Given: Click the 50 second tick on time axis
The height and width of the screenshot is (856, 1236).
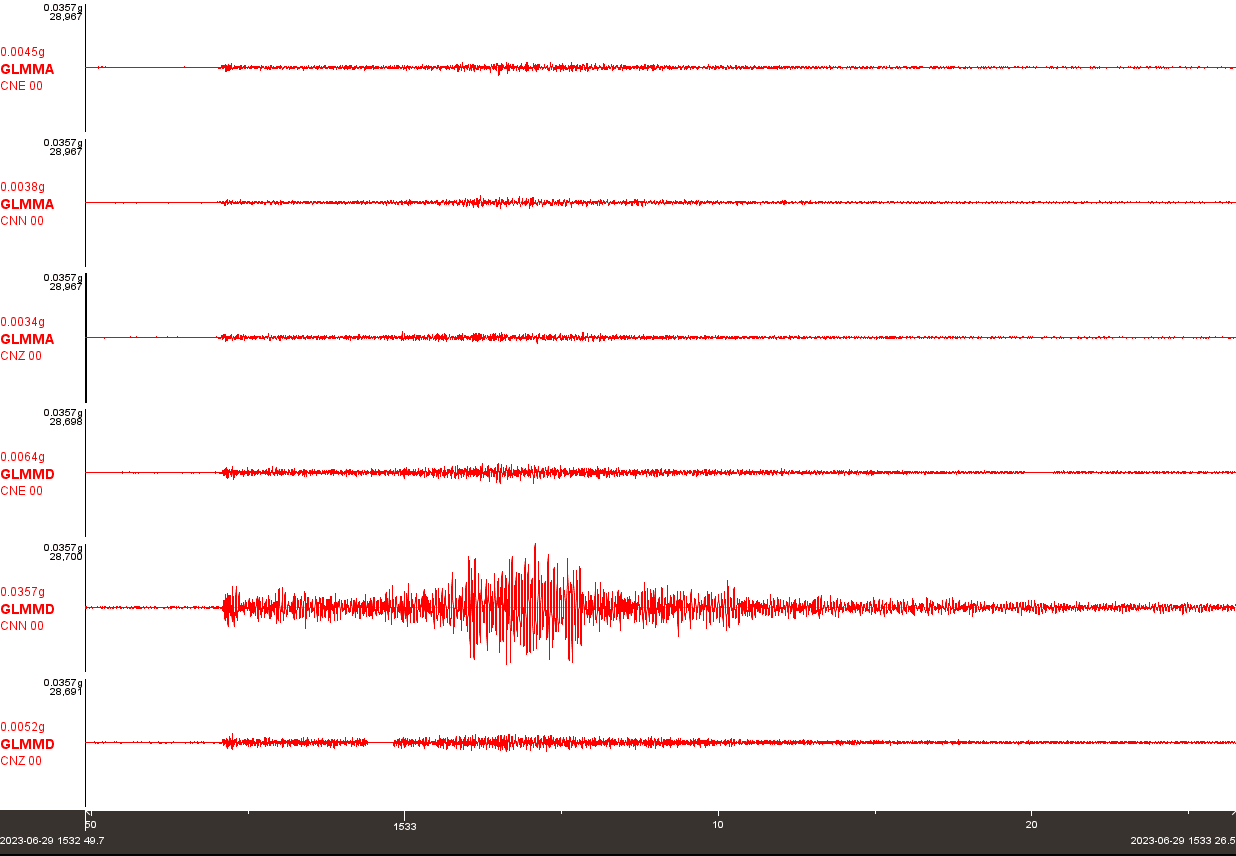Looking at the screenshot, I should pyautogui.click(x=90, y=825).
